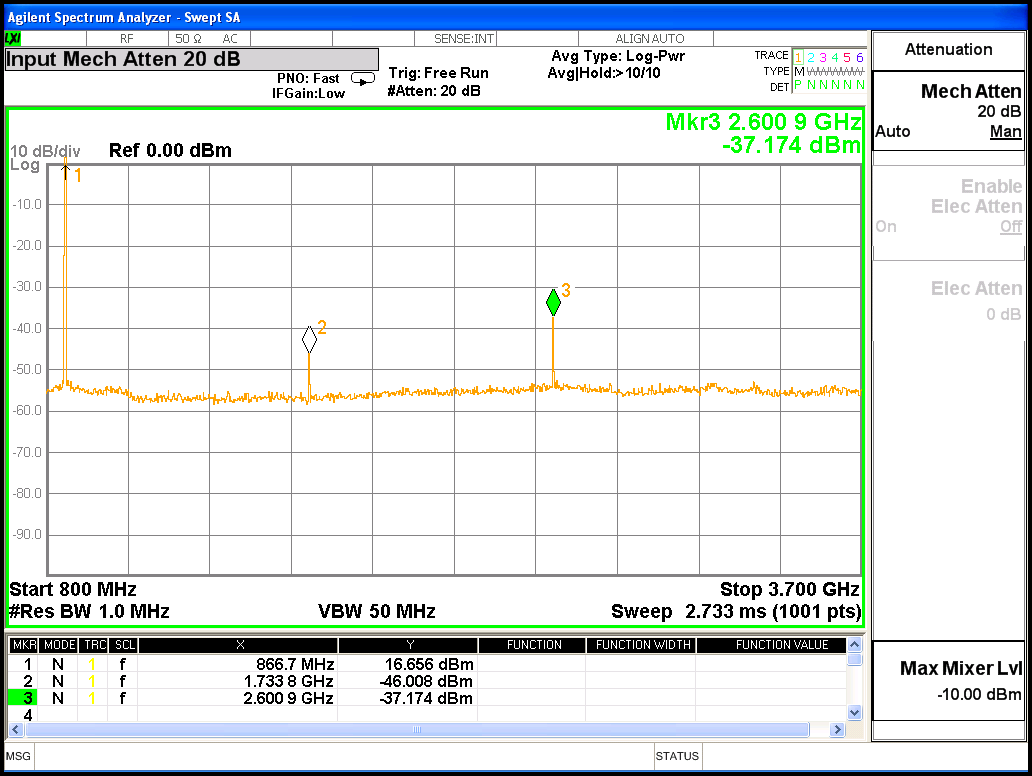The width and height of the screenshot is (1032, 776).
Task: Select Enable Elec Atten softkey
Action: coord(948,205)
